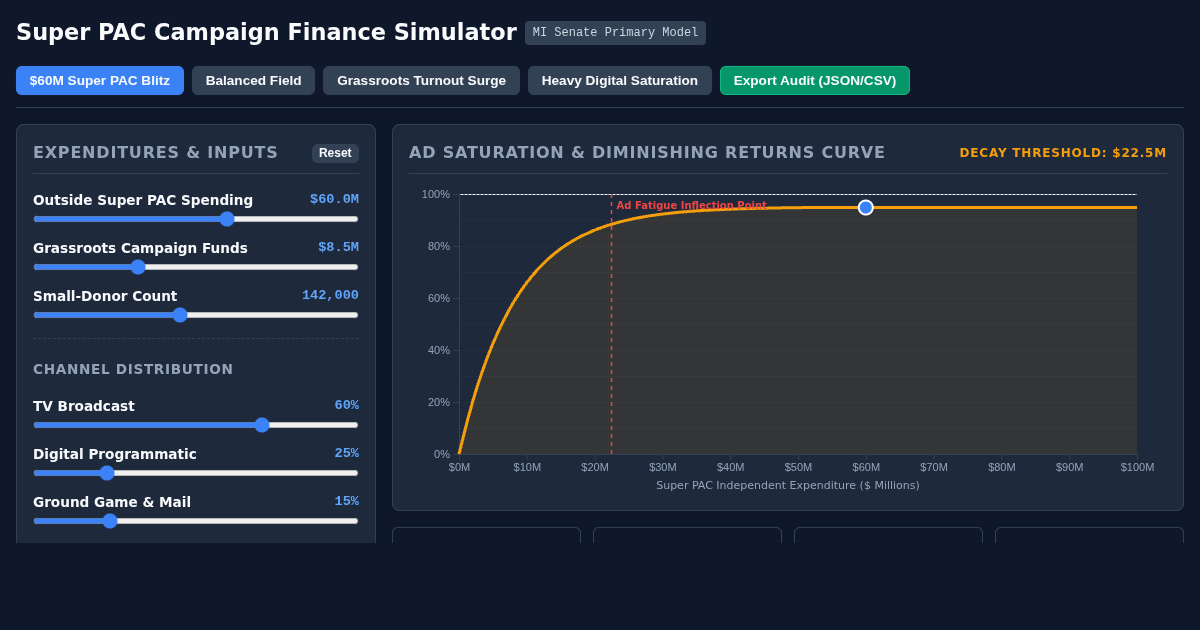Click the 80% y-axis tick label
1200x630 pixels.
(439, 246)
